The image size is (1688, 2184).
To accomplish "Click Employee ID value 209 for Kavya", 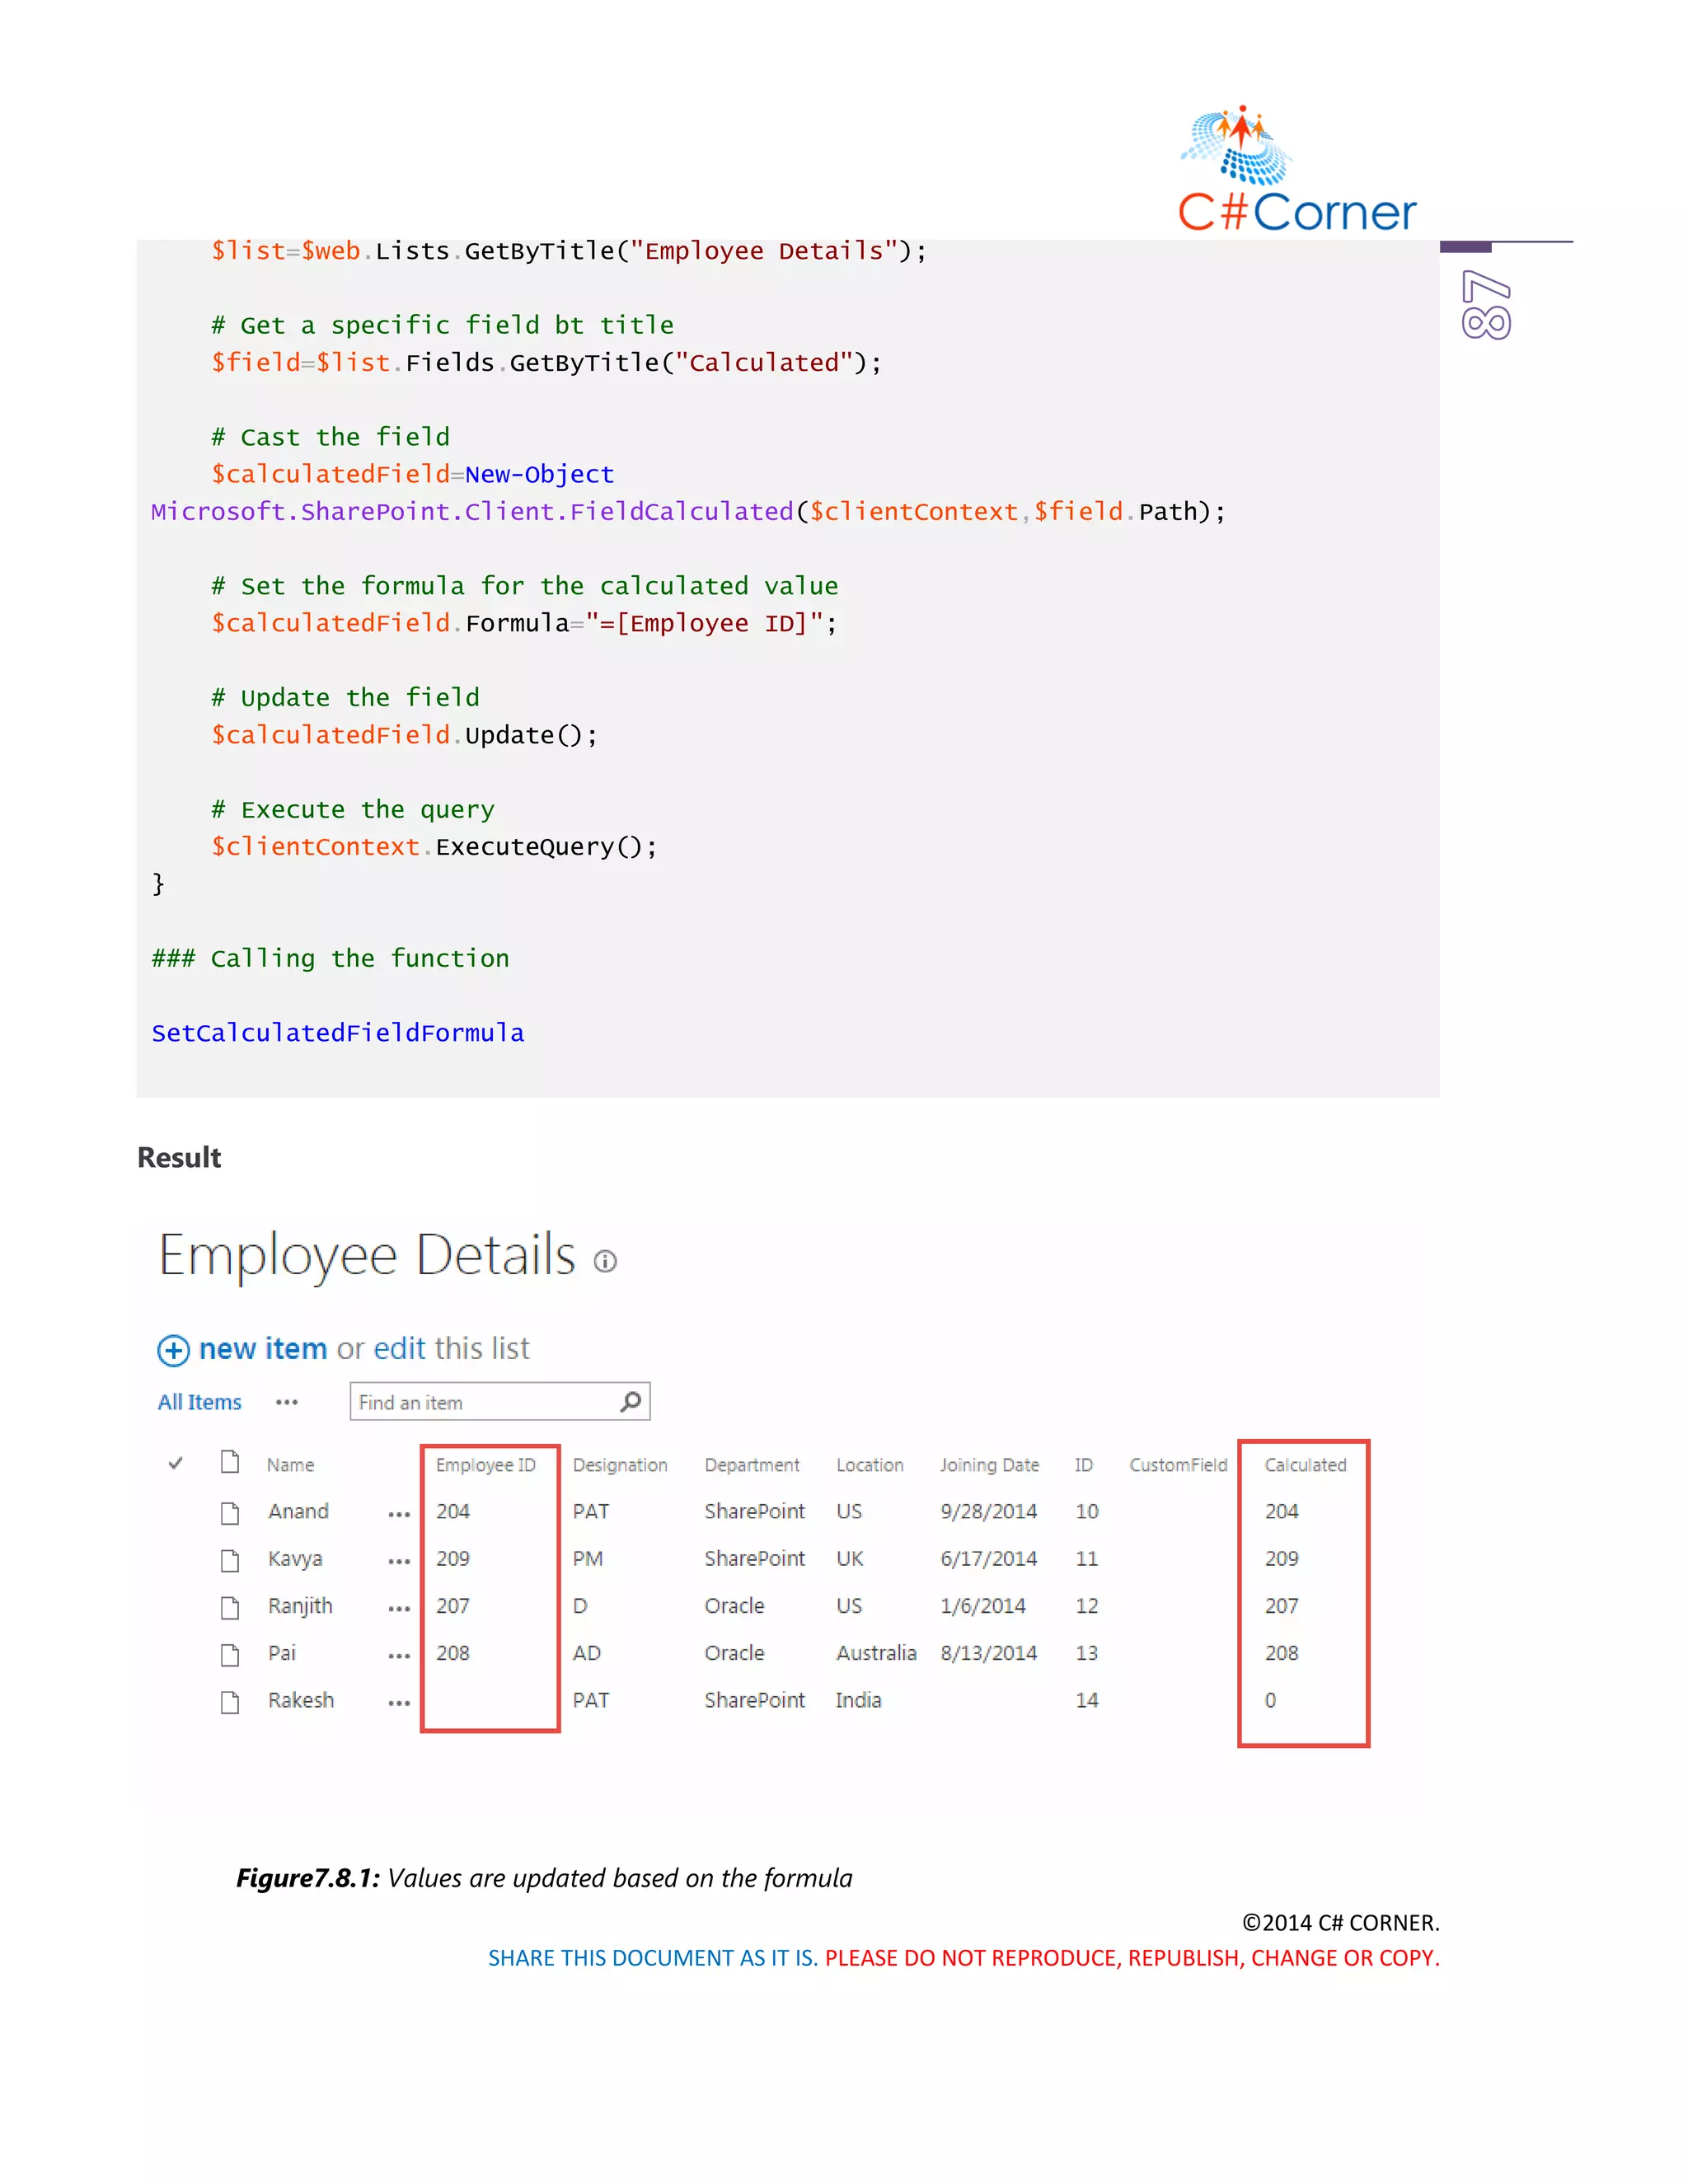I will click(x=453, y=1558).
